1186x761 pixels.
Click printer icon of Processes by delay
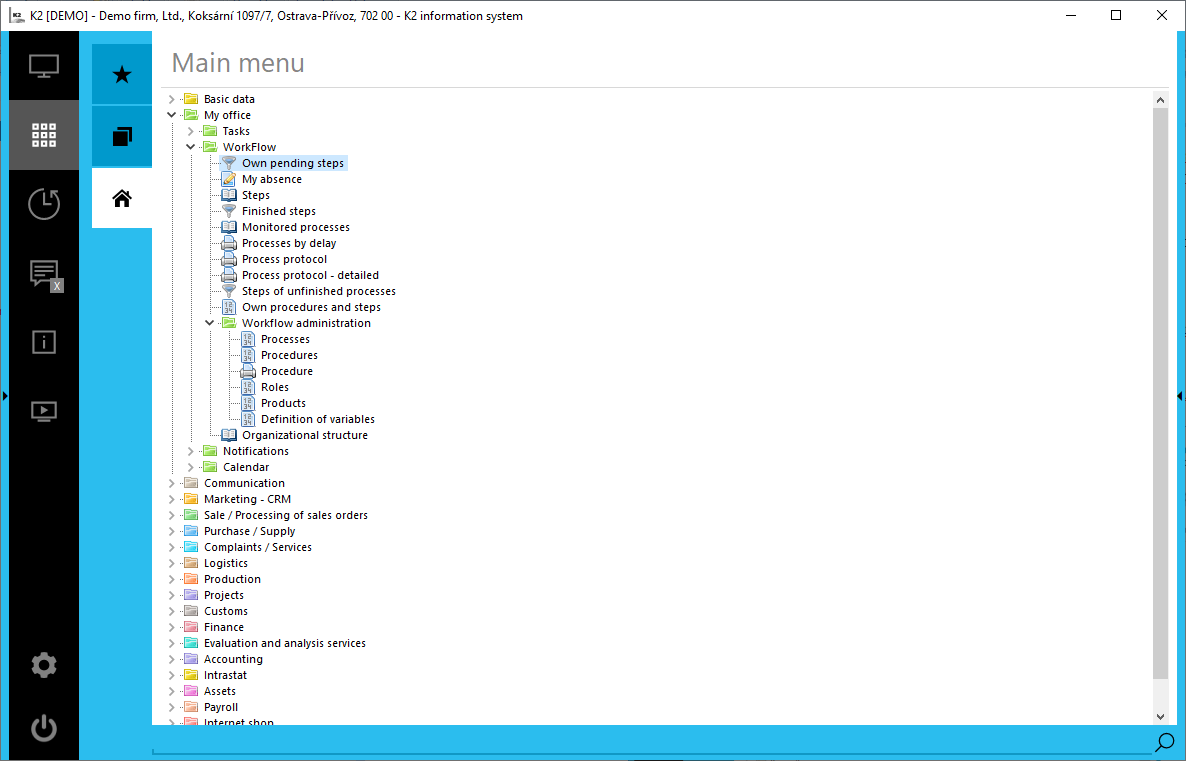(228, 244)
